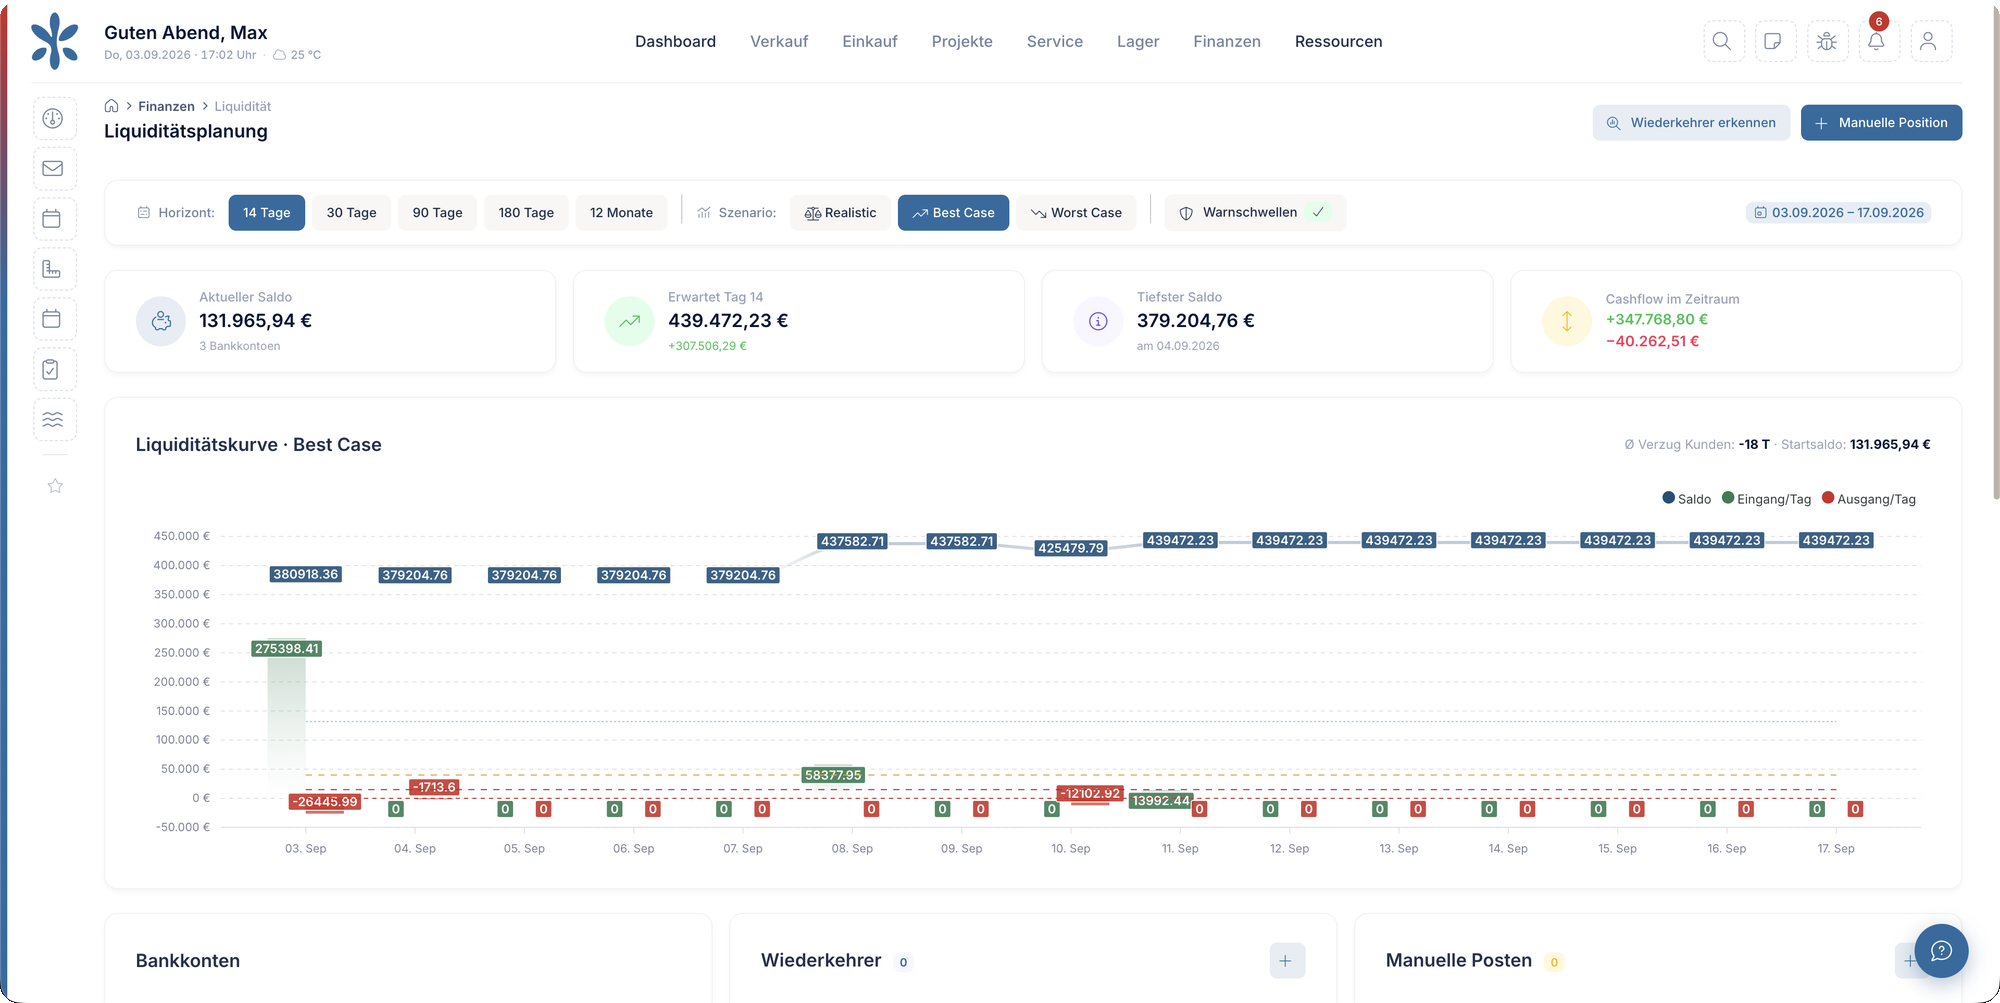Click the Wiederkehrer erkennen button

1691,123
